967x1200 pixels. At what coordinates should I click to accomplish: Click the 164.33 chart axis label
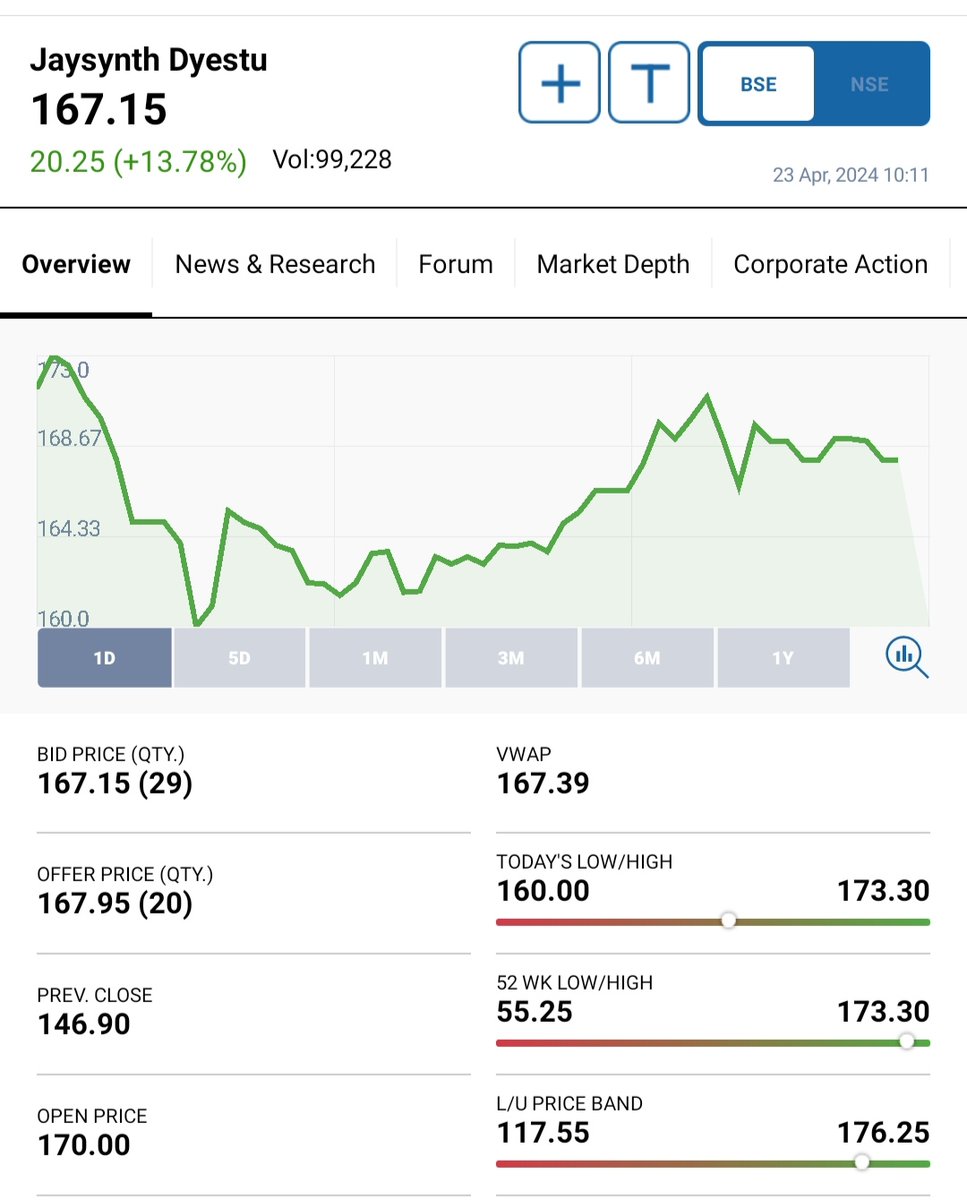click(69, 528)
